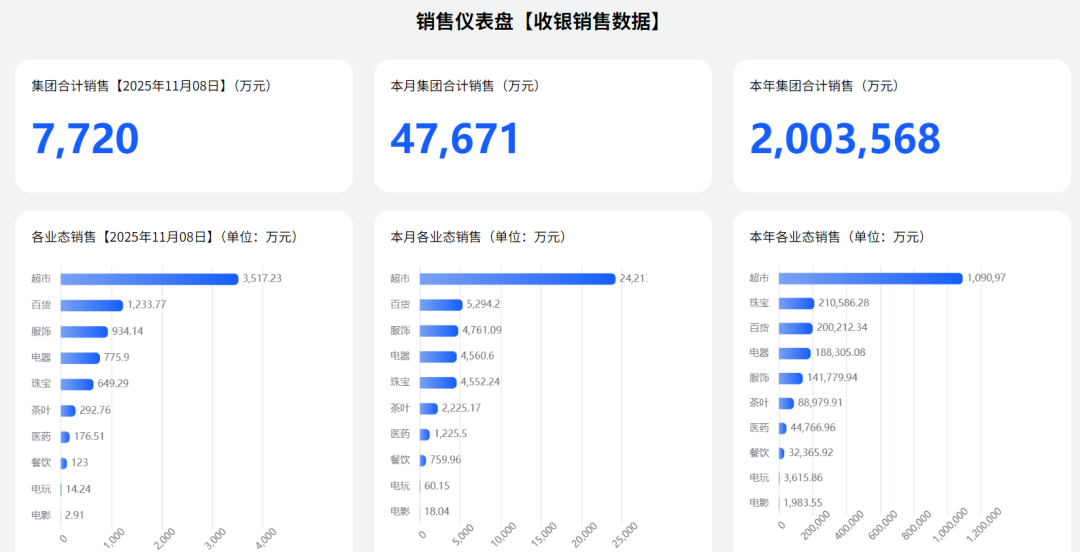Click the 服饰 bar showing 934.14

(x=84, y=331)
